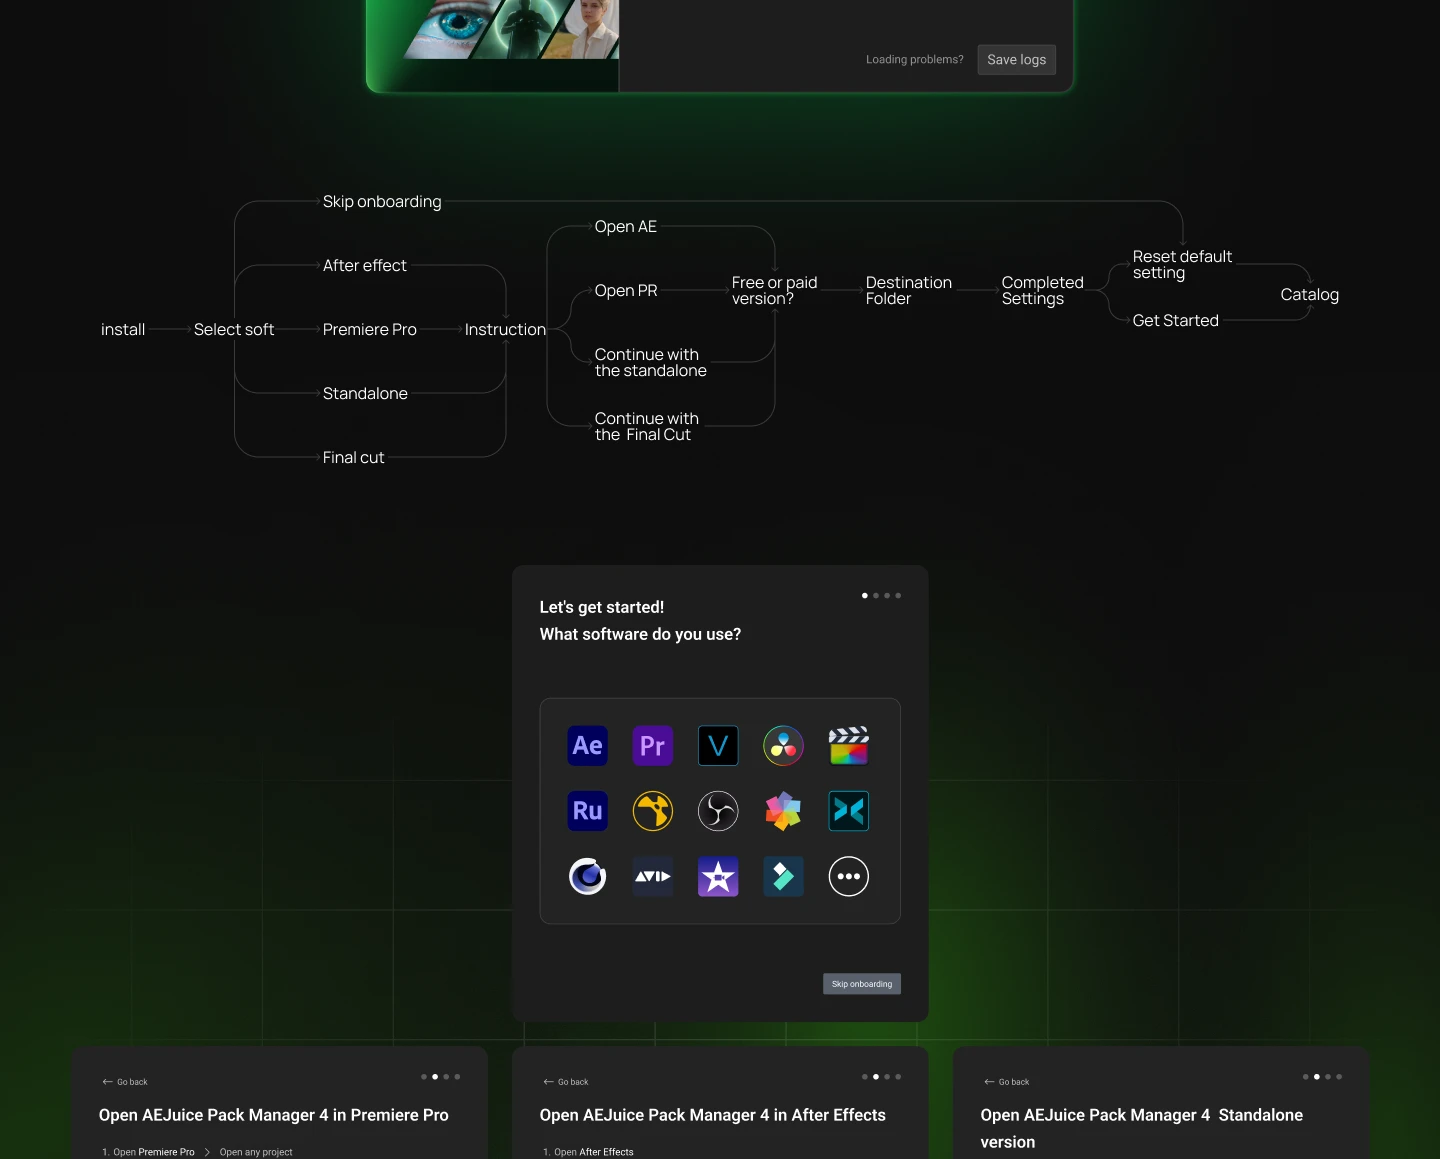
Task: Click 'Open any project' step text
Action: (x=256, y=1152)
